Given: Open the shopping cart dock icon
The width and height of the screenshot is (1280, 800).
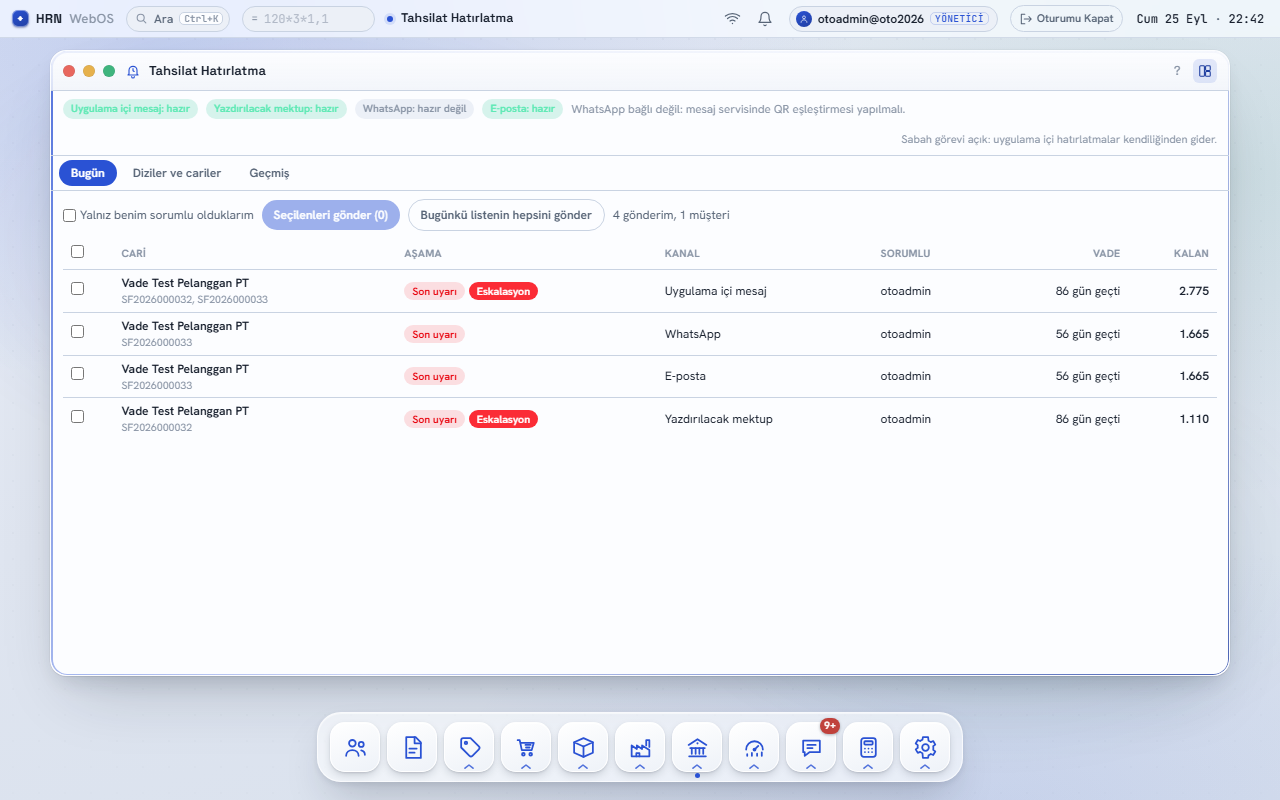Looking at the screenshot, I should click(526, 747).
